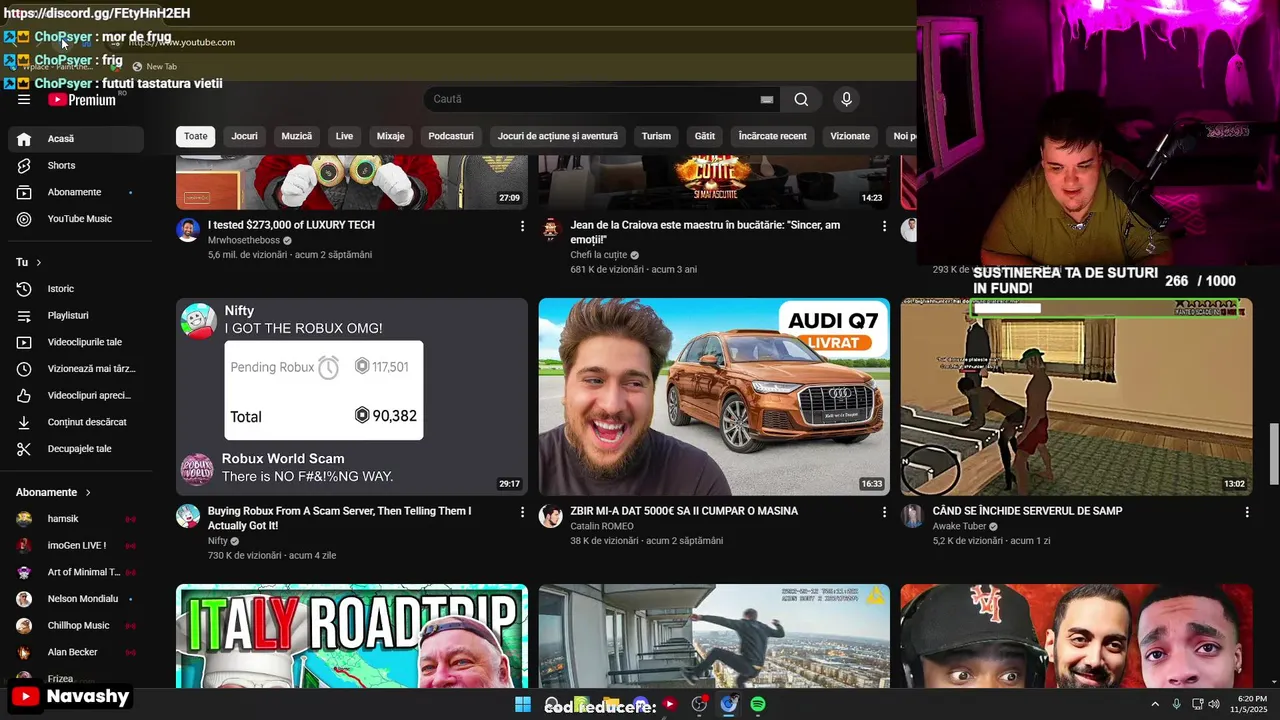
Task: Click the New Tab browser tab
Action: [155, 67]
